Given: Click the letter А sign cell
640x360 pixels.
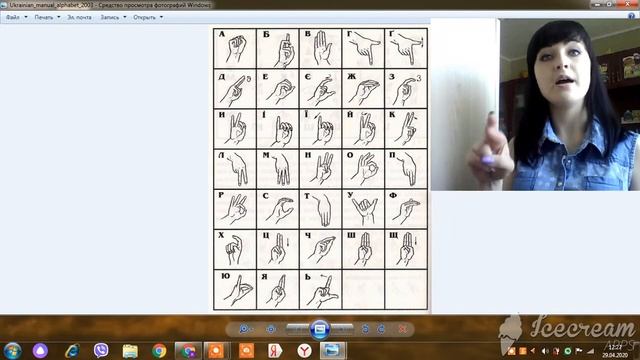Looking at the screenshot, I should tap(235, 48).
